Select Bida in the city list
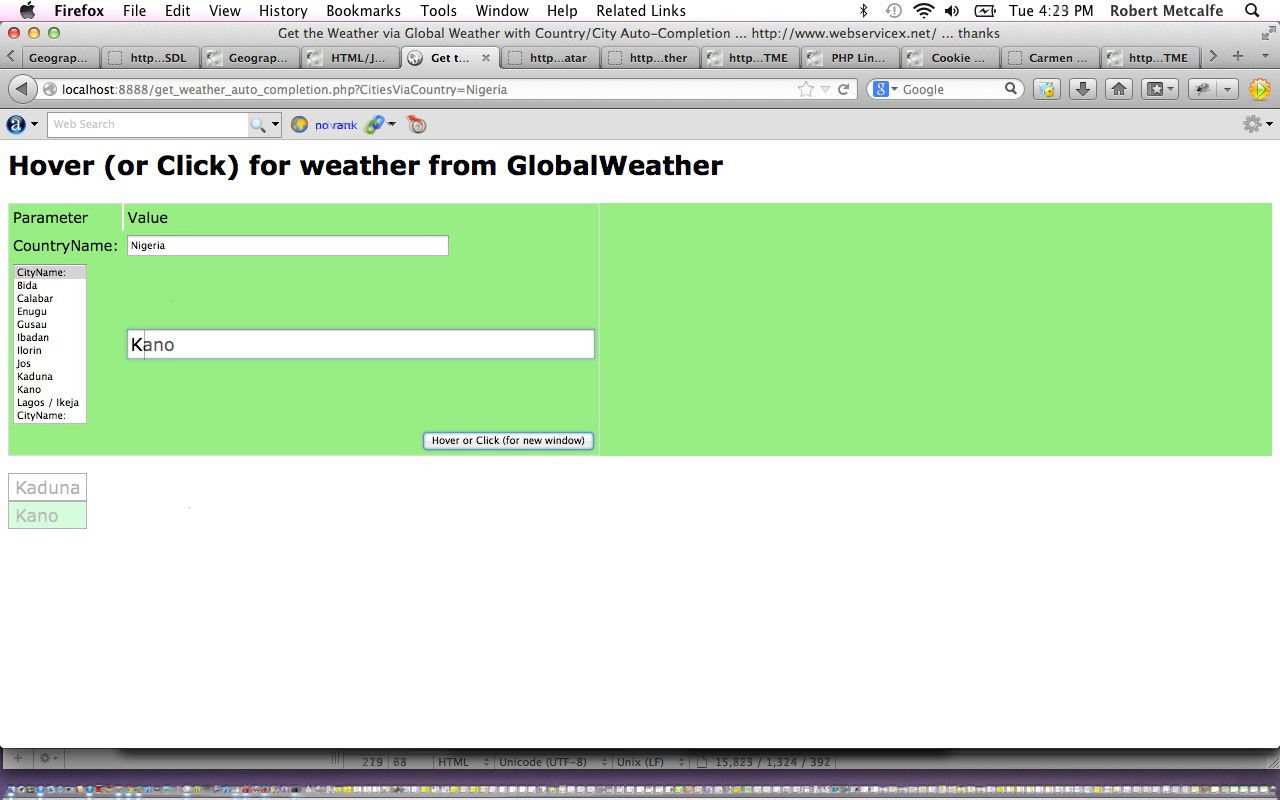This screenshot has height=800, width=1280. click(50, 285)
